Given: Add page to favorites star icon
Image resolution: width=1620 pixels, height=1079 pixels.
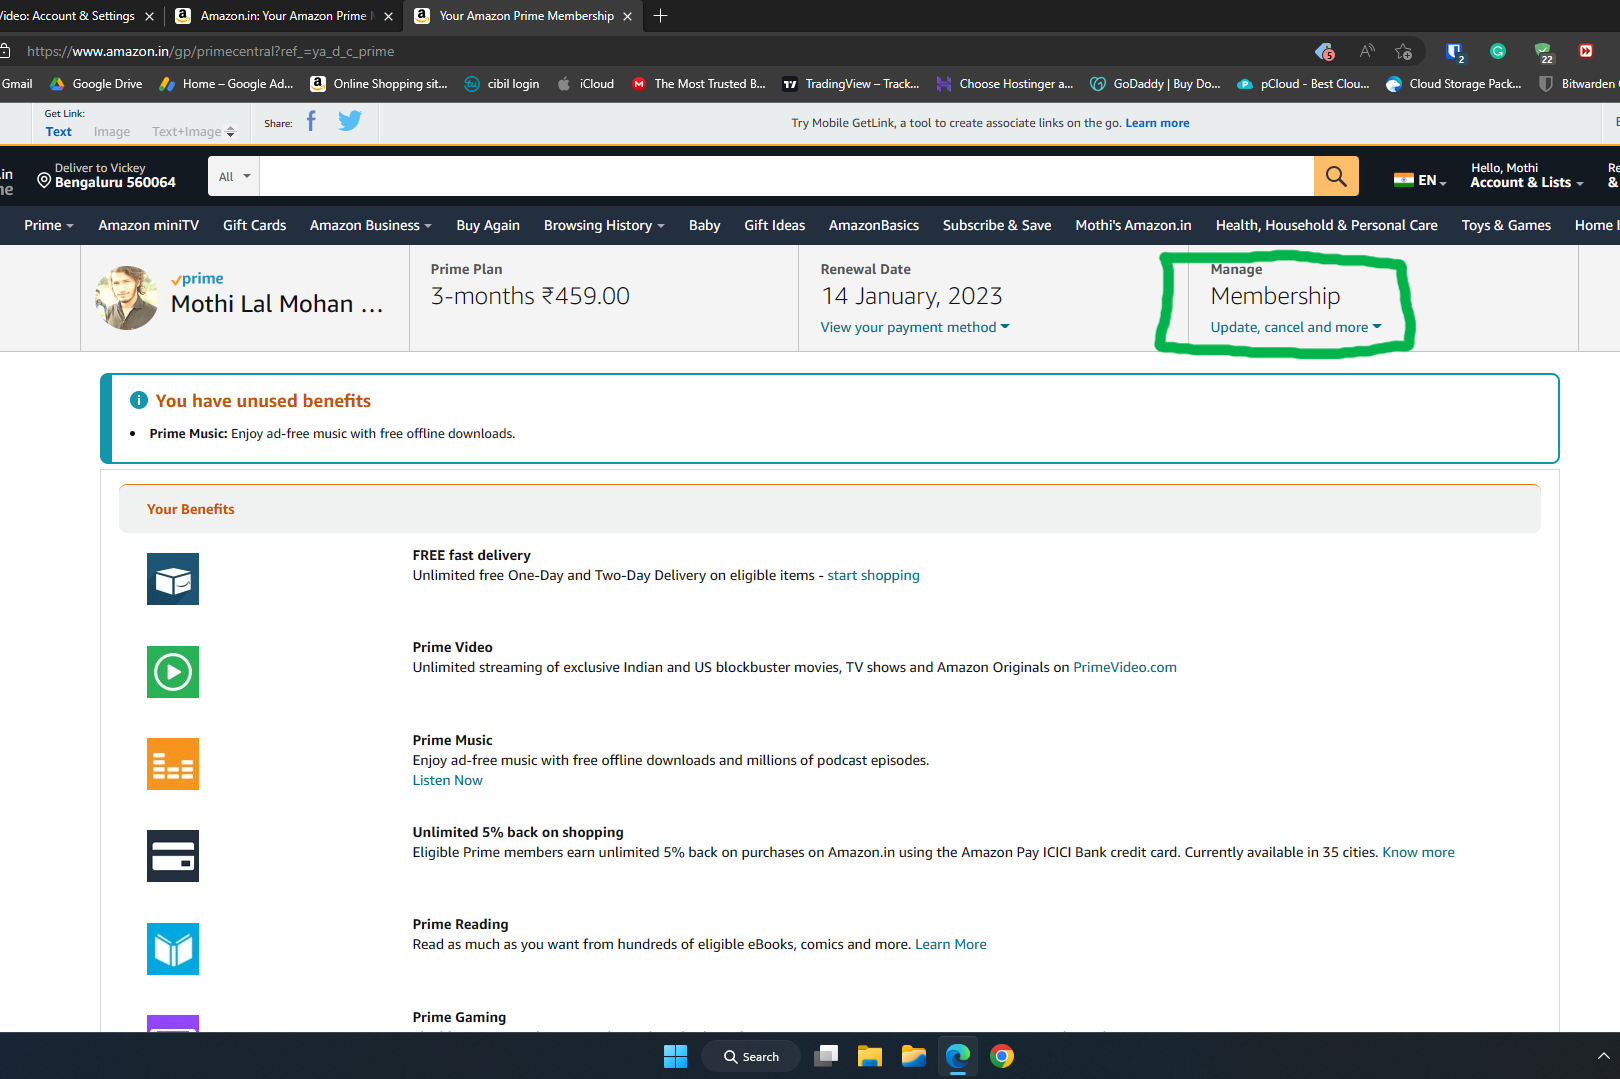Looking at the screenshot, I should pyautogui.click(x=1404, y=51).
